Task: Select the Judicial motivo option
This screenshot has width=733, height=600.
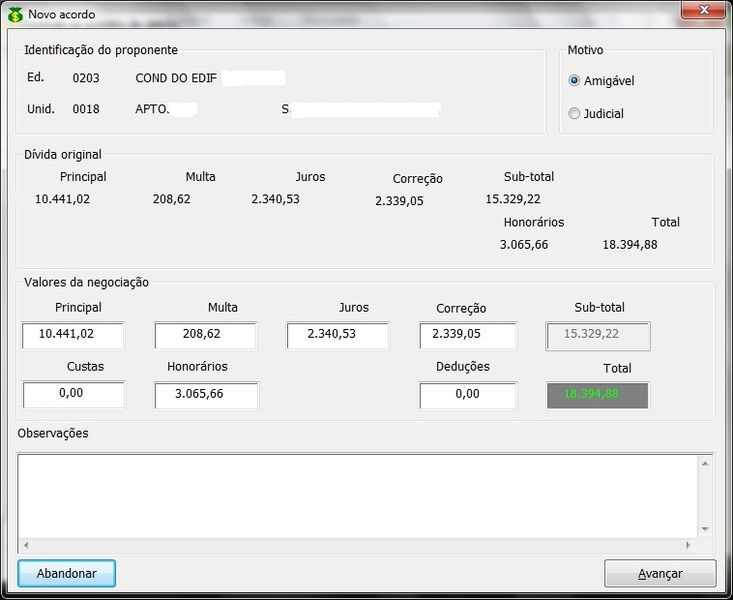Action: tap(574, 114)
